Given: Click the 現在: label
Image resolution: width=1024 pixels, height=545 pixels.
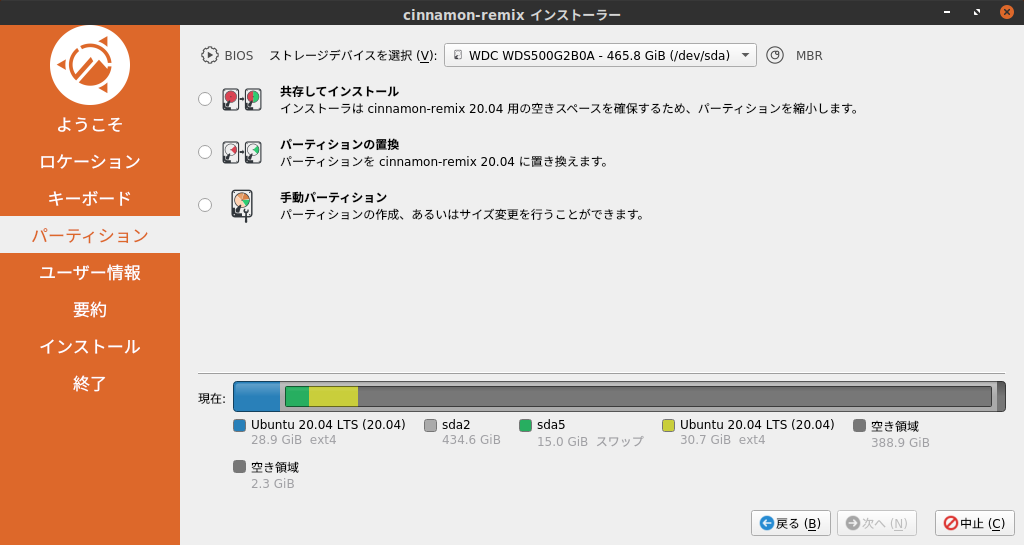Looking at the screenshot, I should coord(212,398).
